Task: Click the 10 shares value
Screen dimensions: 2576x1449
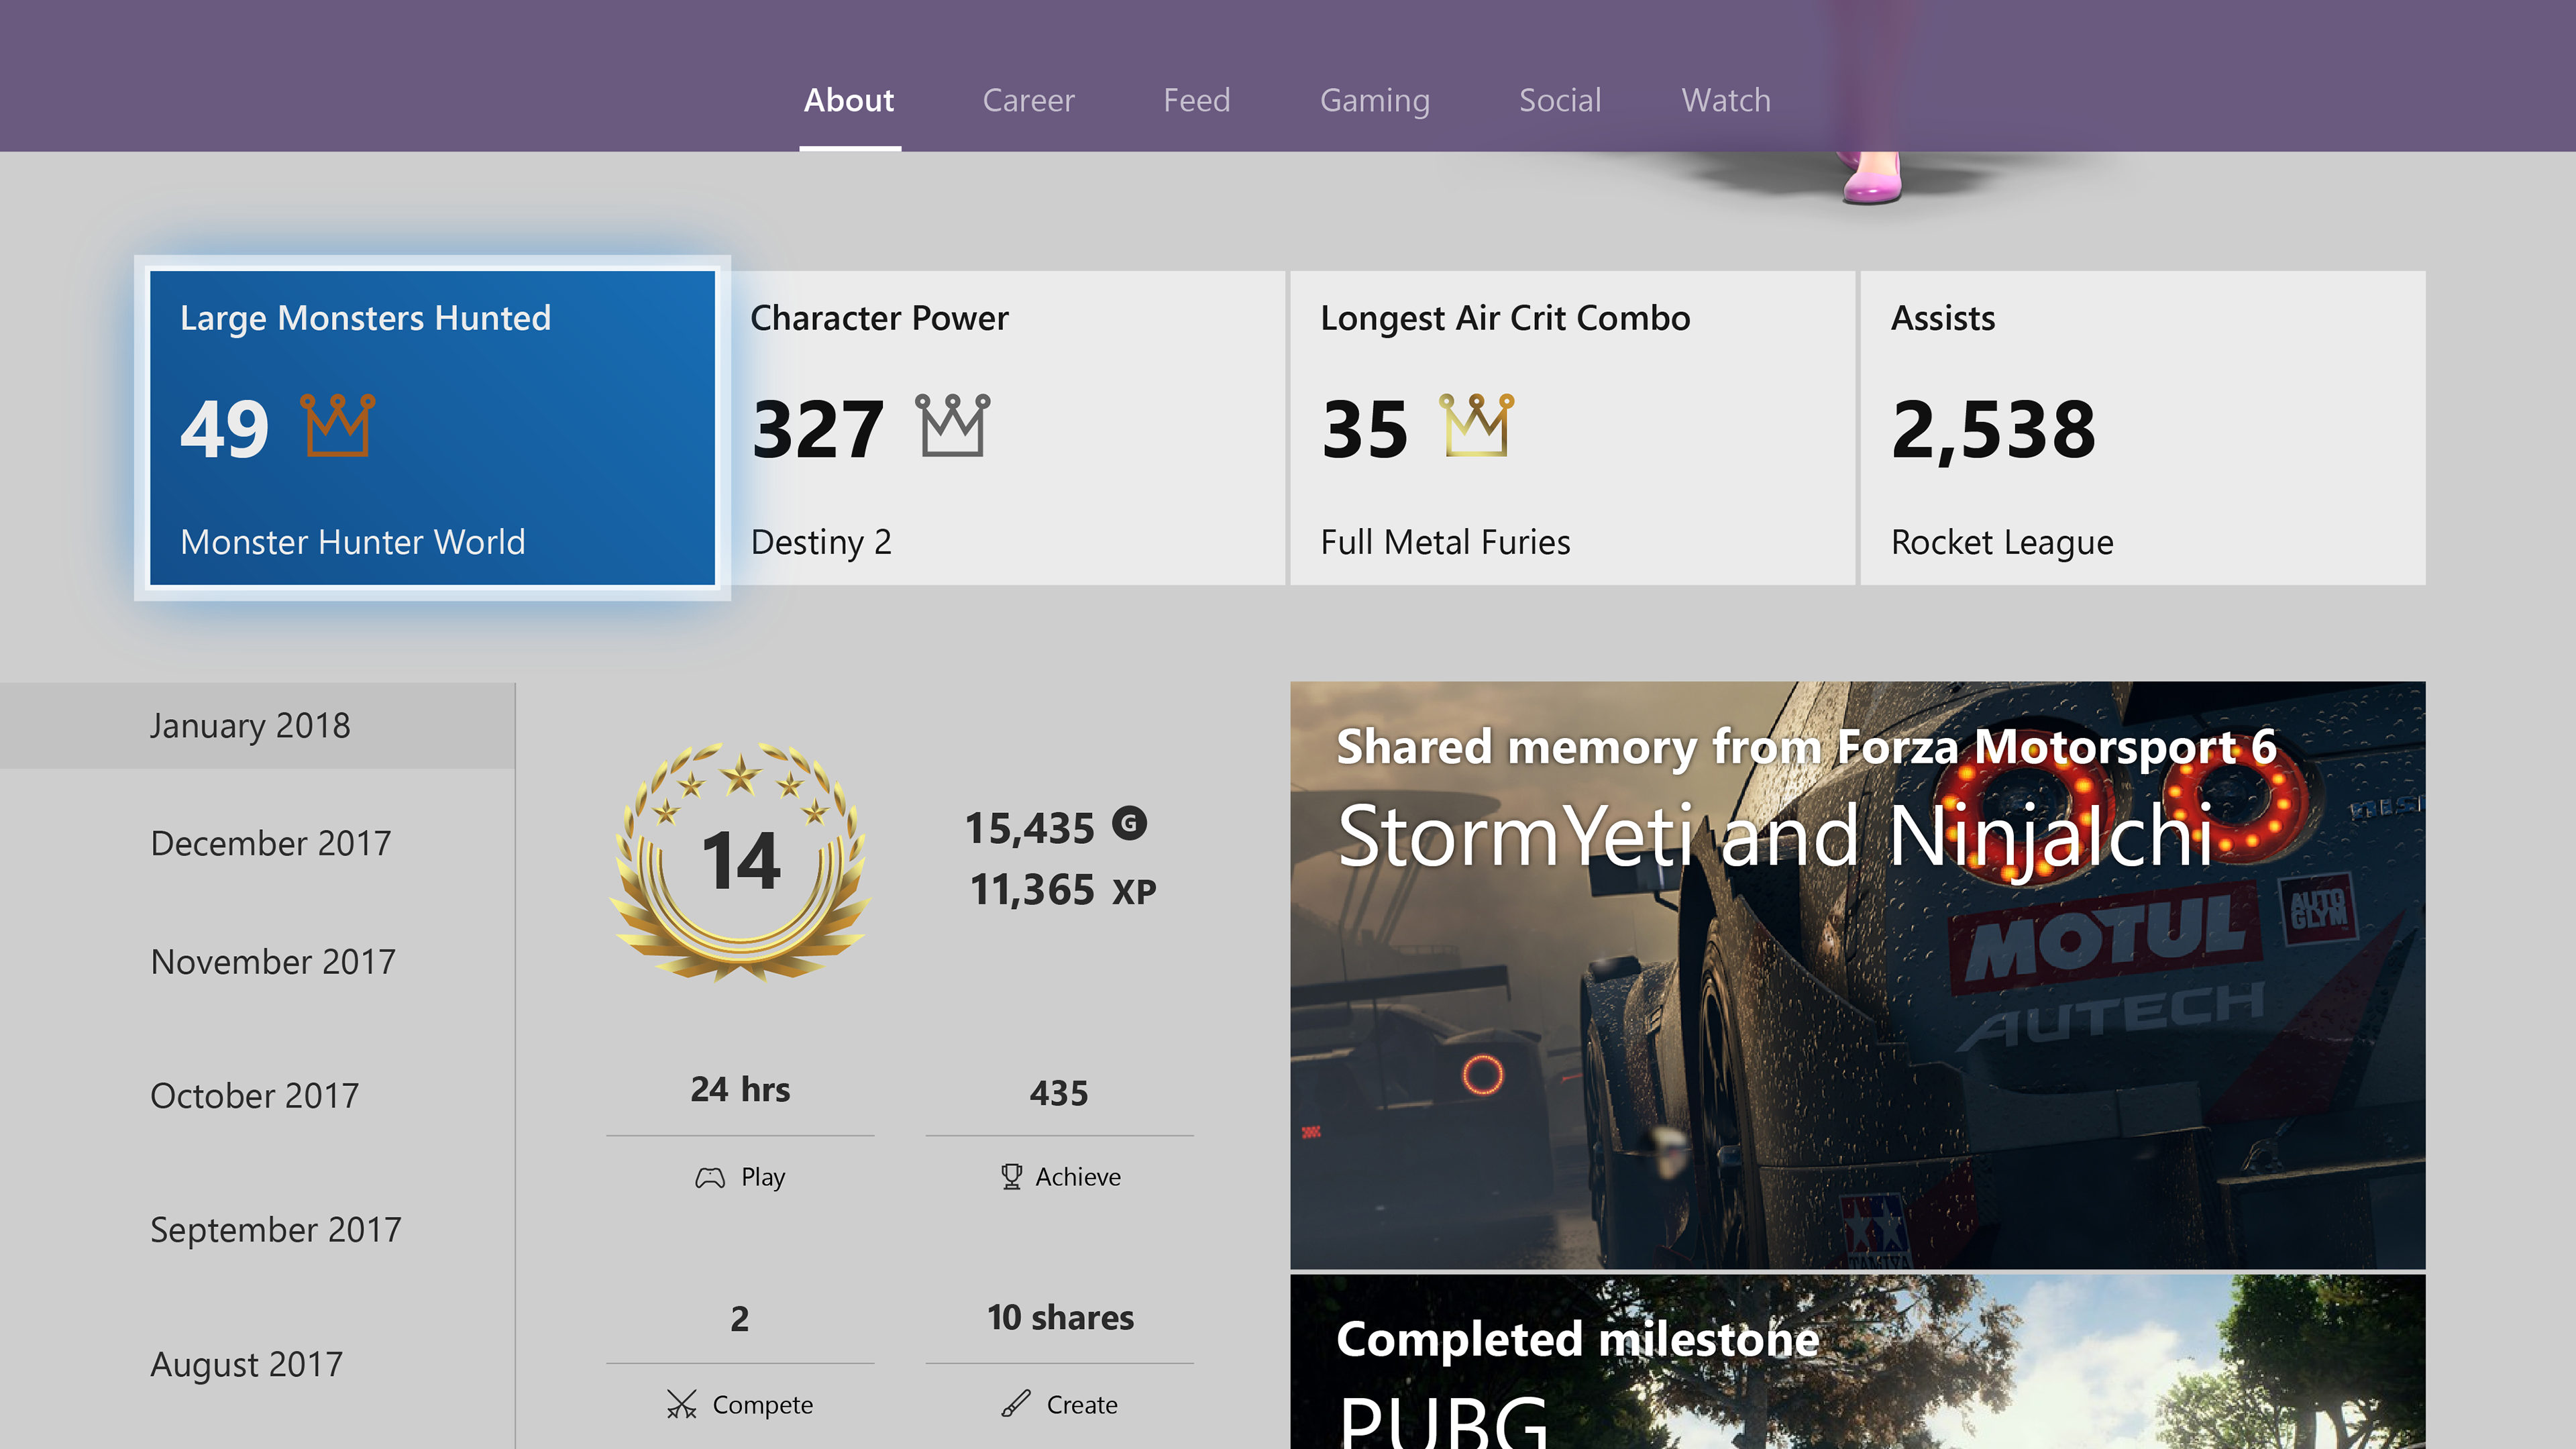Action: click(1060, 1318)
